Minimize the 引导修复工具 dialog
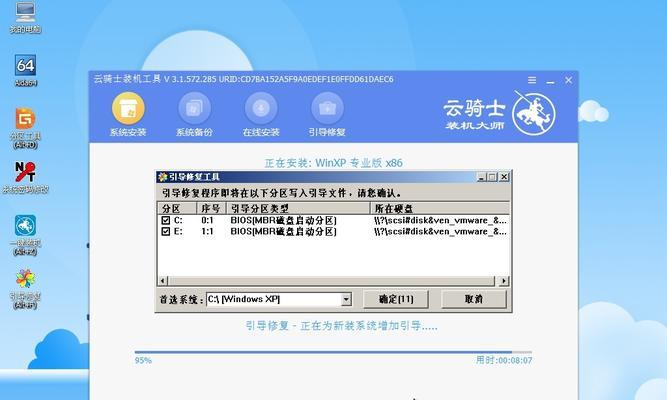The height and width of the screenshot is (400, 667). tap(481, 177)
